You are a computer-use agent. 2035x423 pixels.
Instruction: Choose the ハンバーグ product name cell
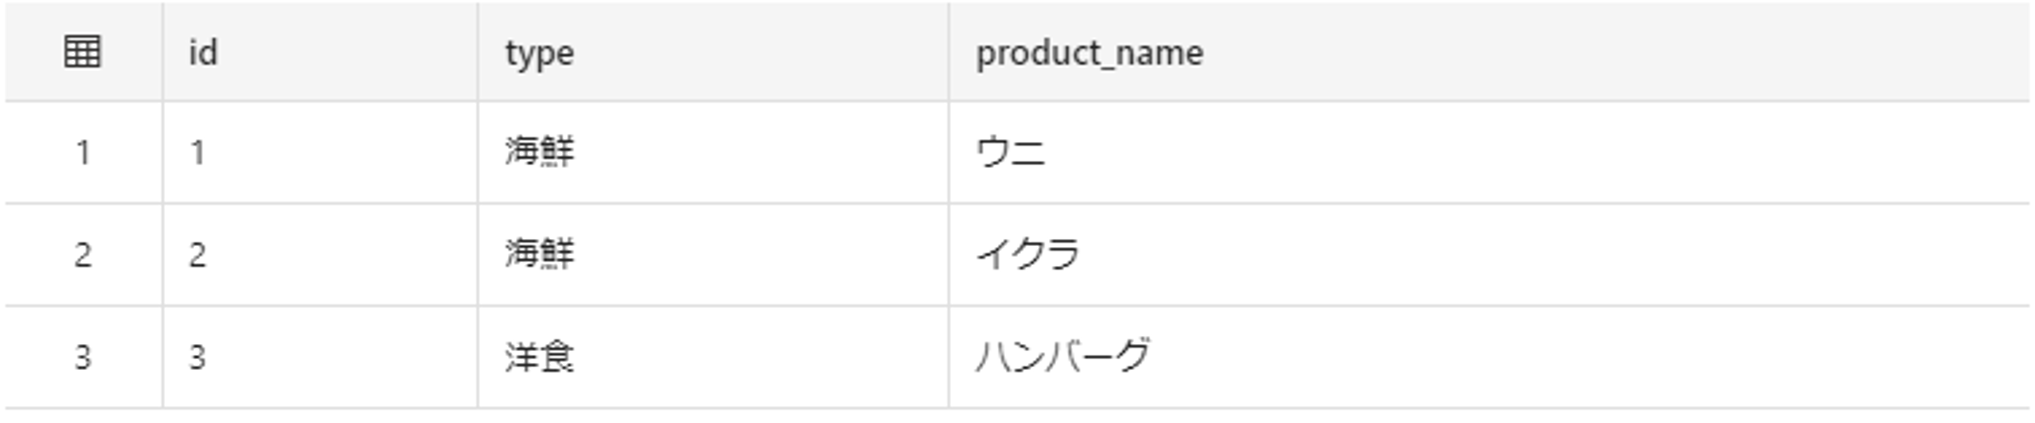(1063, 357)
